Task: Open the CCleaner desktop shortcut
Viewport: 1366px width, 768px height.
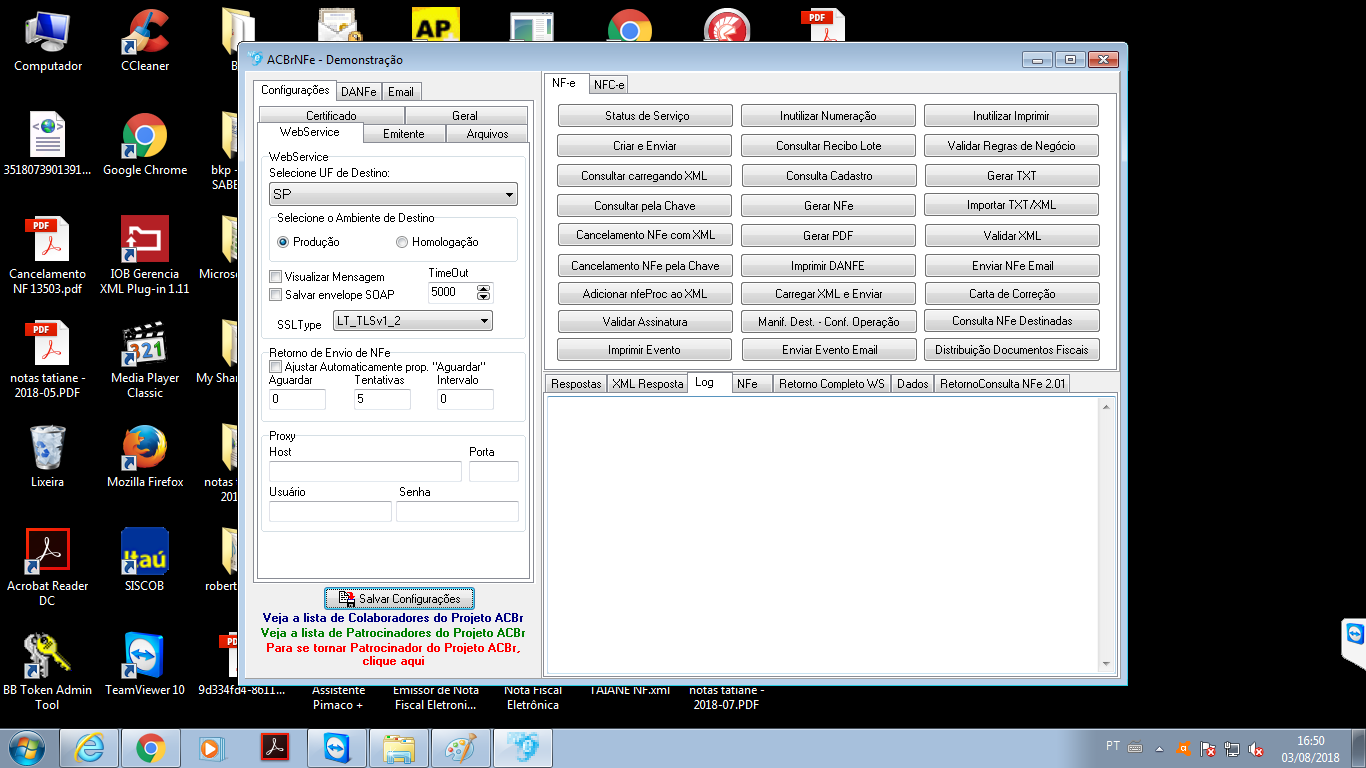Action: 145,42
